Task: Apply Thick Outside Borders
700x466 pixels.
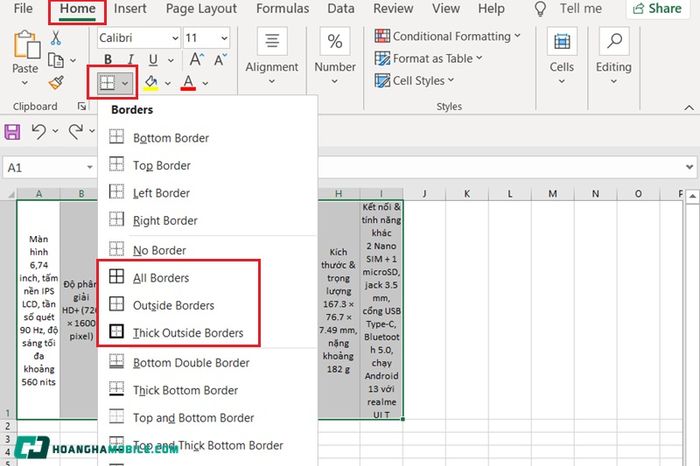Action: pyautogui.click(x=208, y=333)
